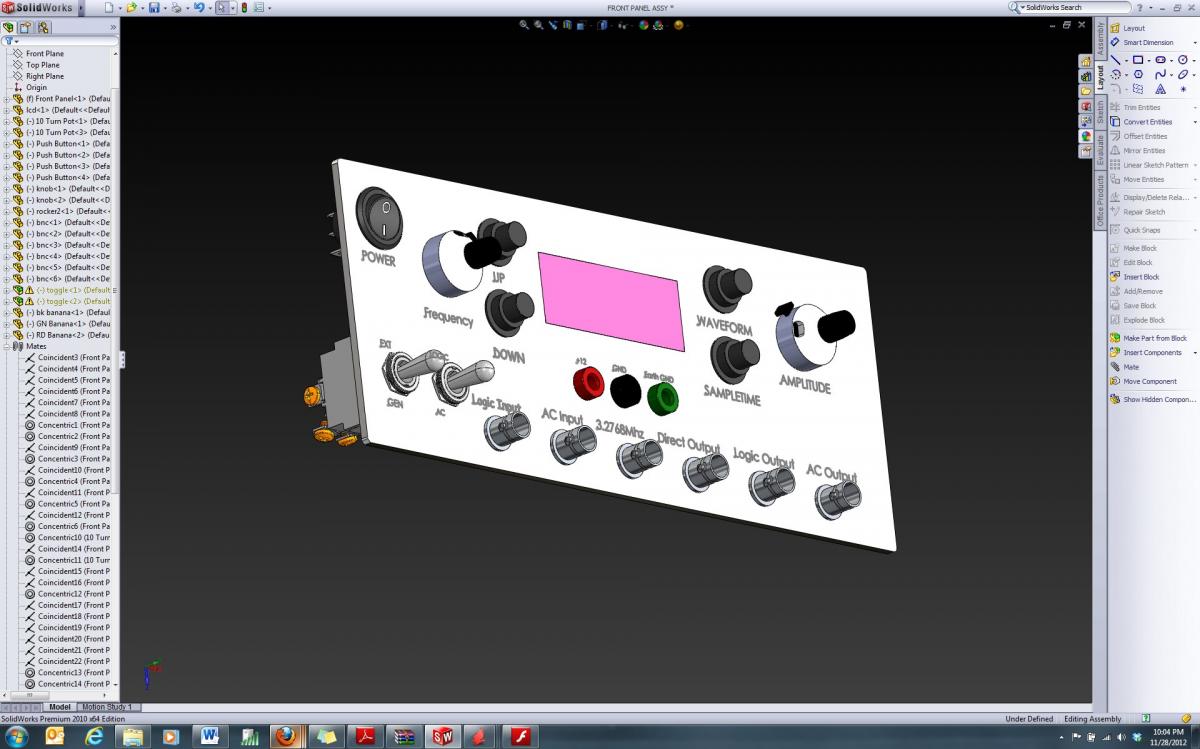Open the Evaluate vertical tab
1200x749 pixels.
click(1100, 150)
